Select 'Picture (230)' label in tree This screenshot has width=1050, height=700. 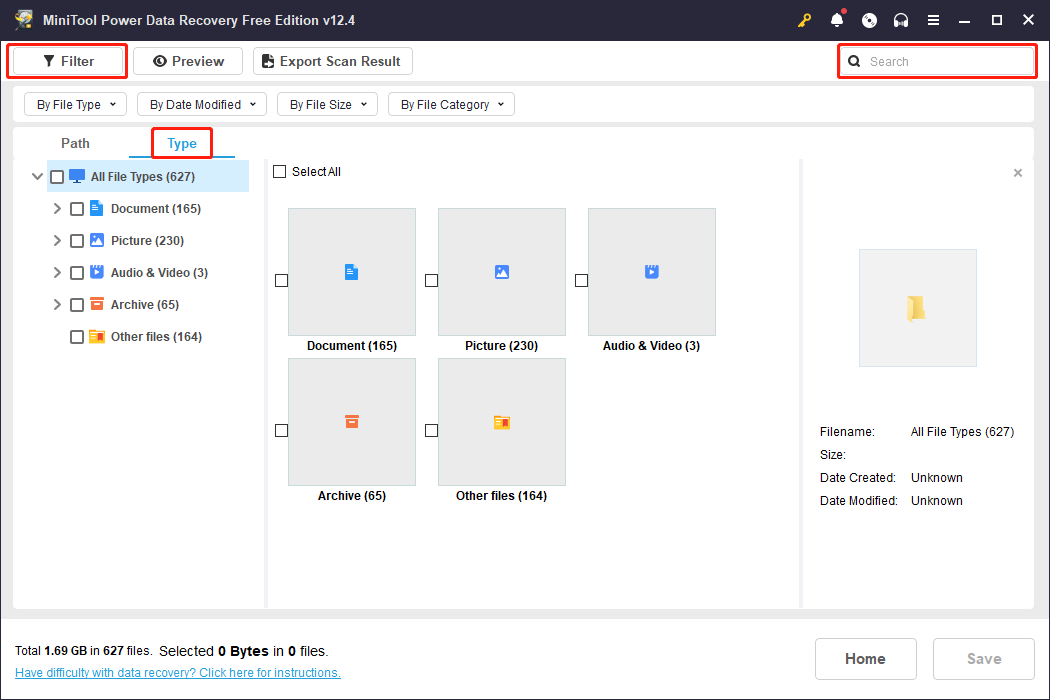pyautogui.click(x=147, y=240)
